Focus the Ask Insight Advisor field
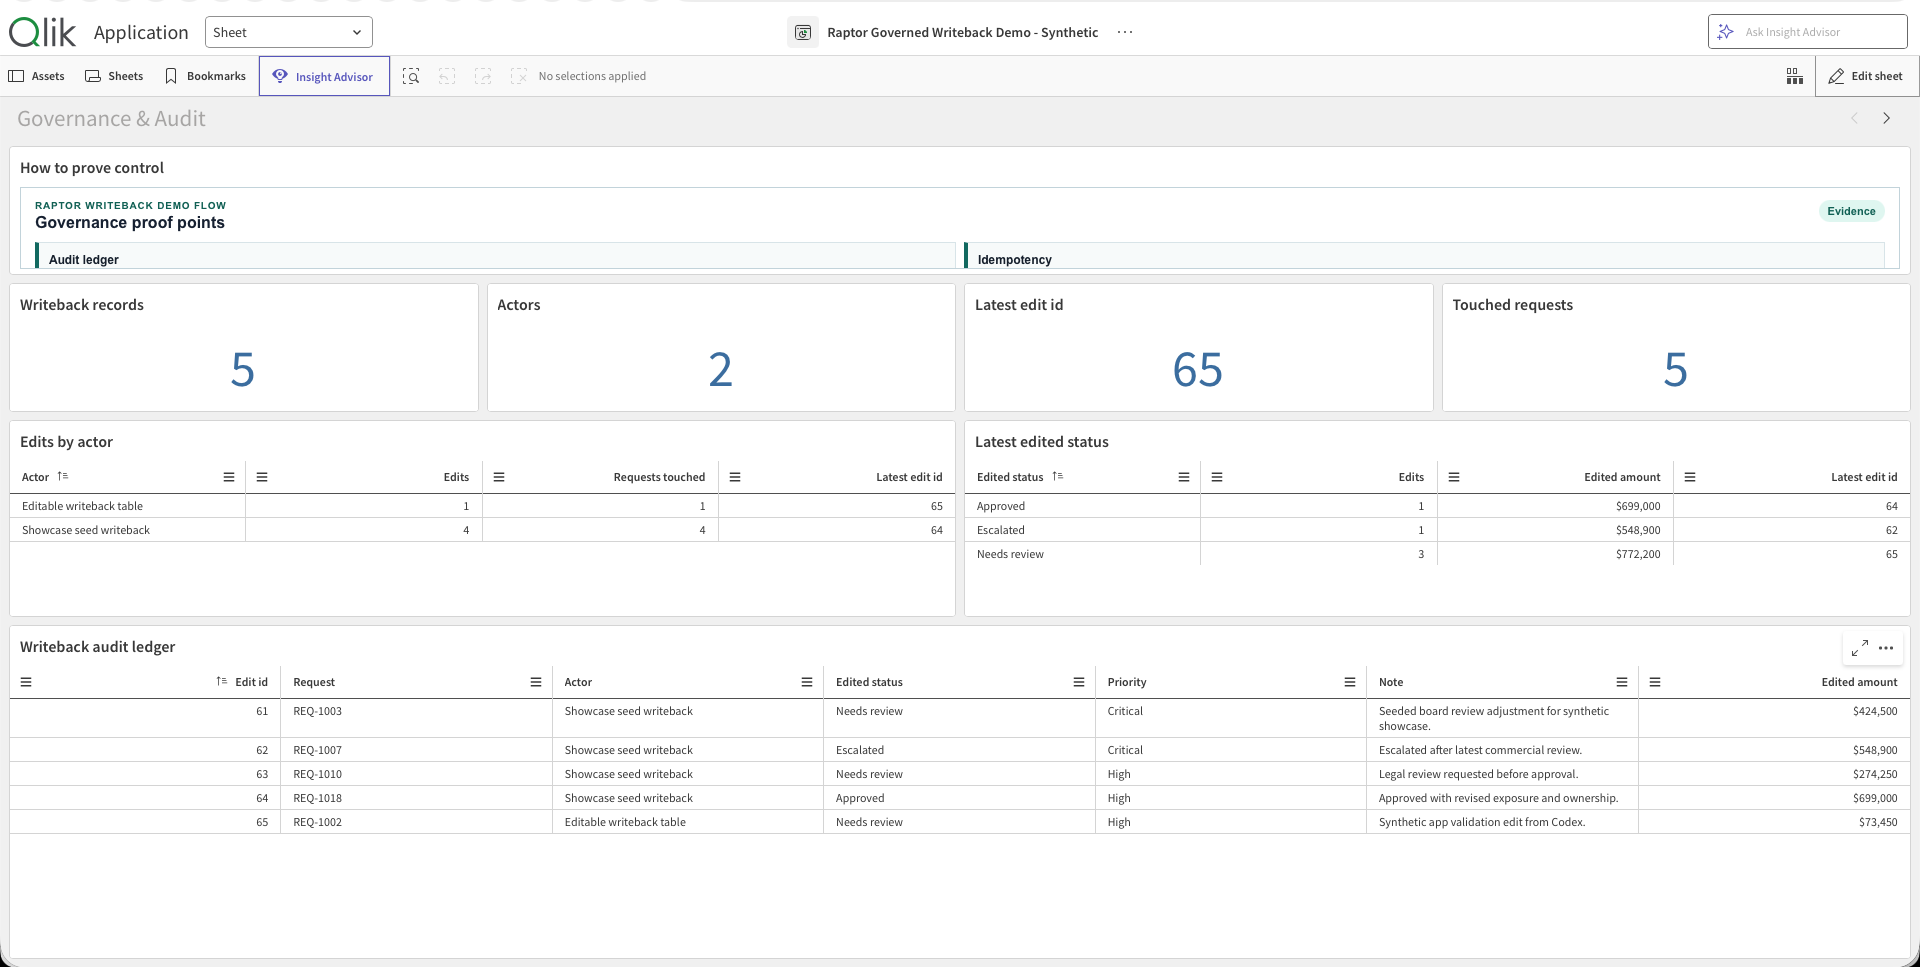This screenshot has height=967, width=1920. pos(1807,32)
